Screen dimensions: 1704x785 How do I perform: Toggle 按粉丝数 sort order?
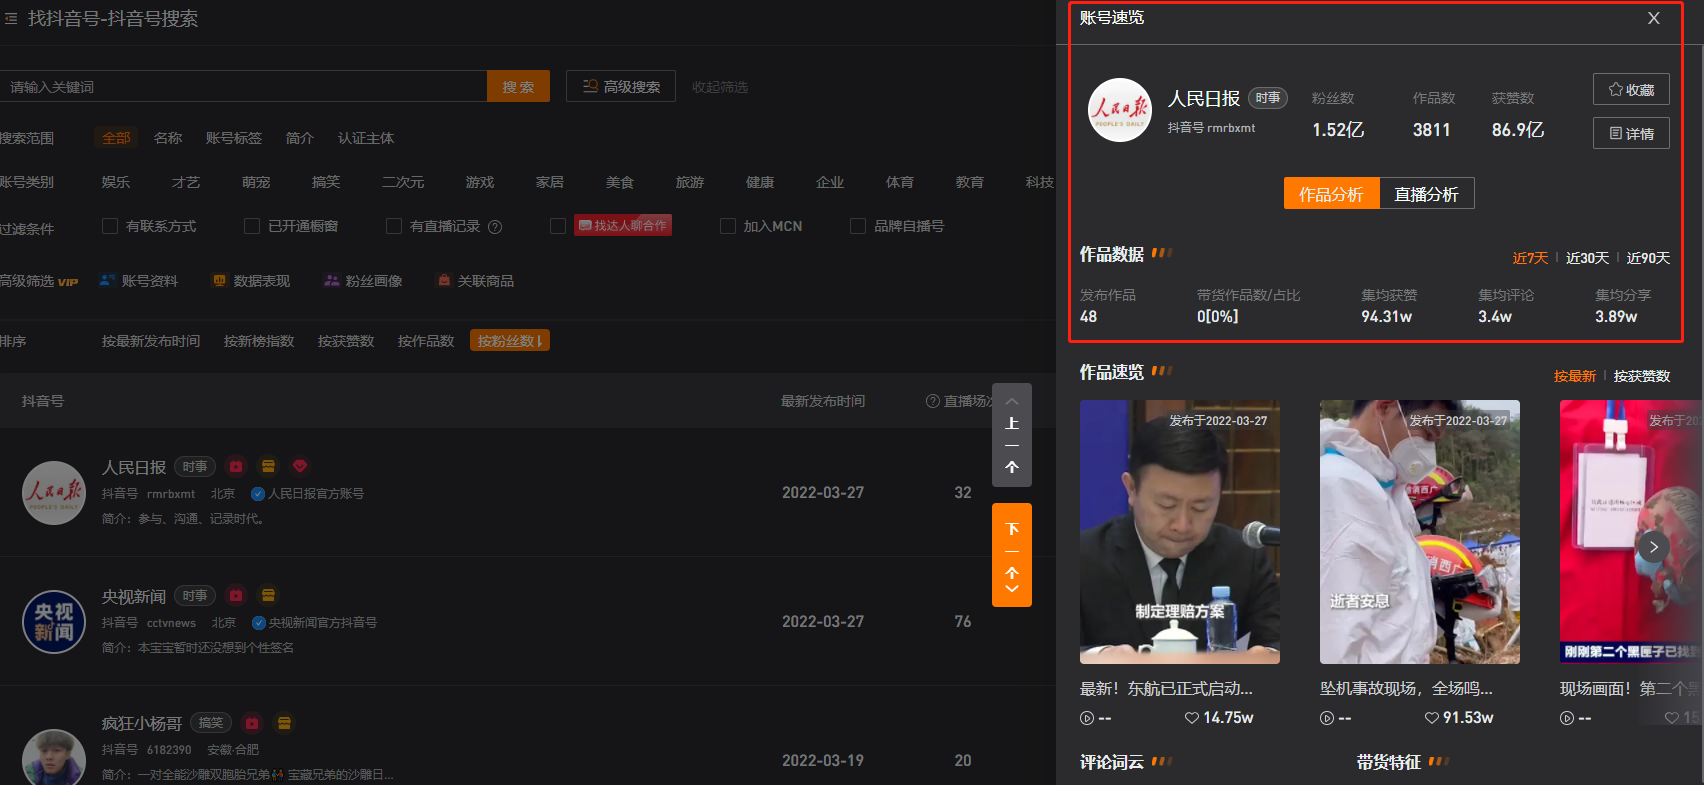click(x=510, y=341)
